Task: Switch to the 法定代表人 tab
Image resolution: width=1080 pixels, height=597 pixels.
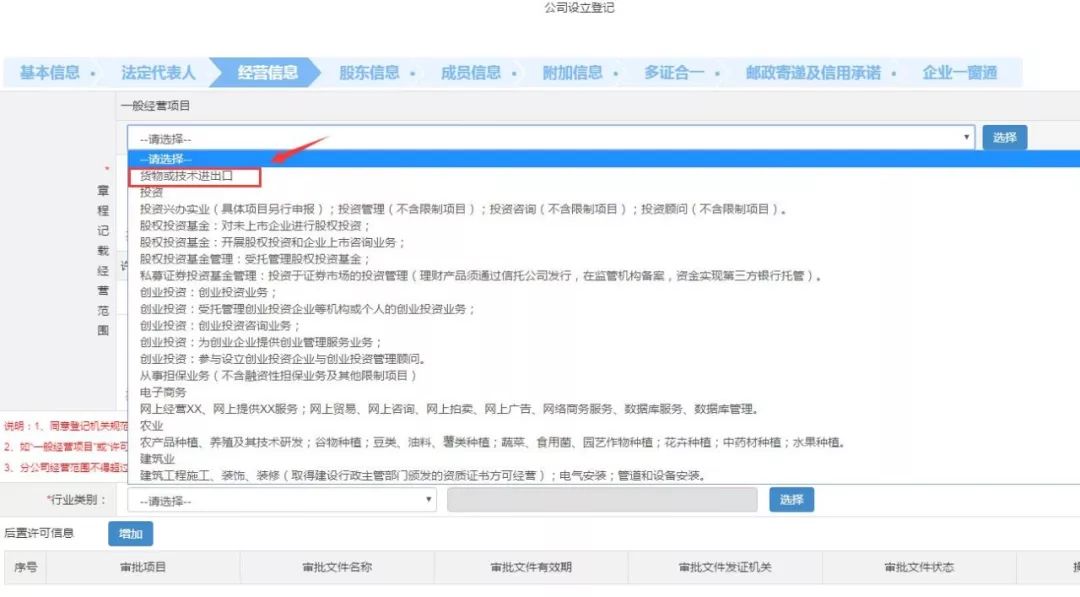Action: [158, 73]
